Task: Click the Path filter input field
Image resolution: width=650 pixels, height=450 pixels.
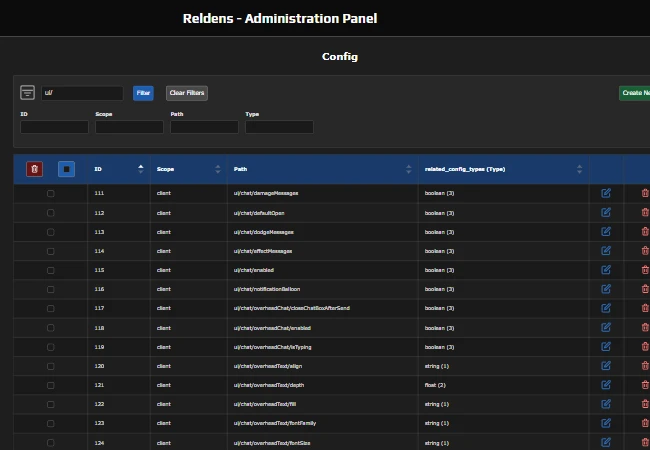Action: tap(204, 127)
